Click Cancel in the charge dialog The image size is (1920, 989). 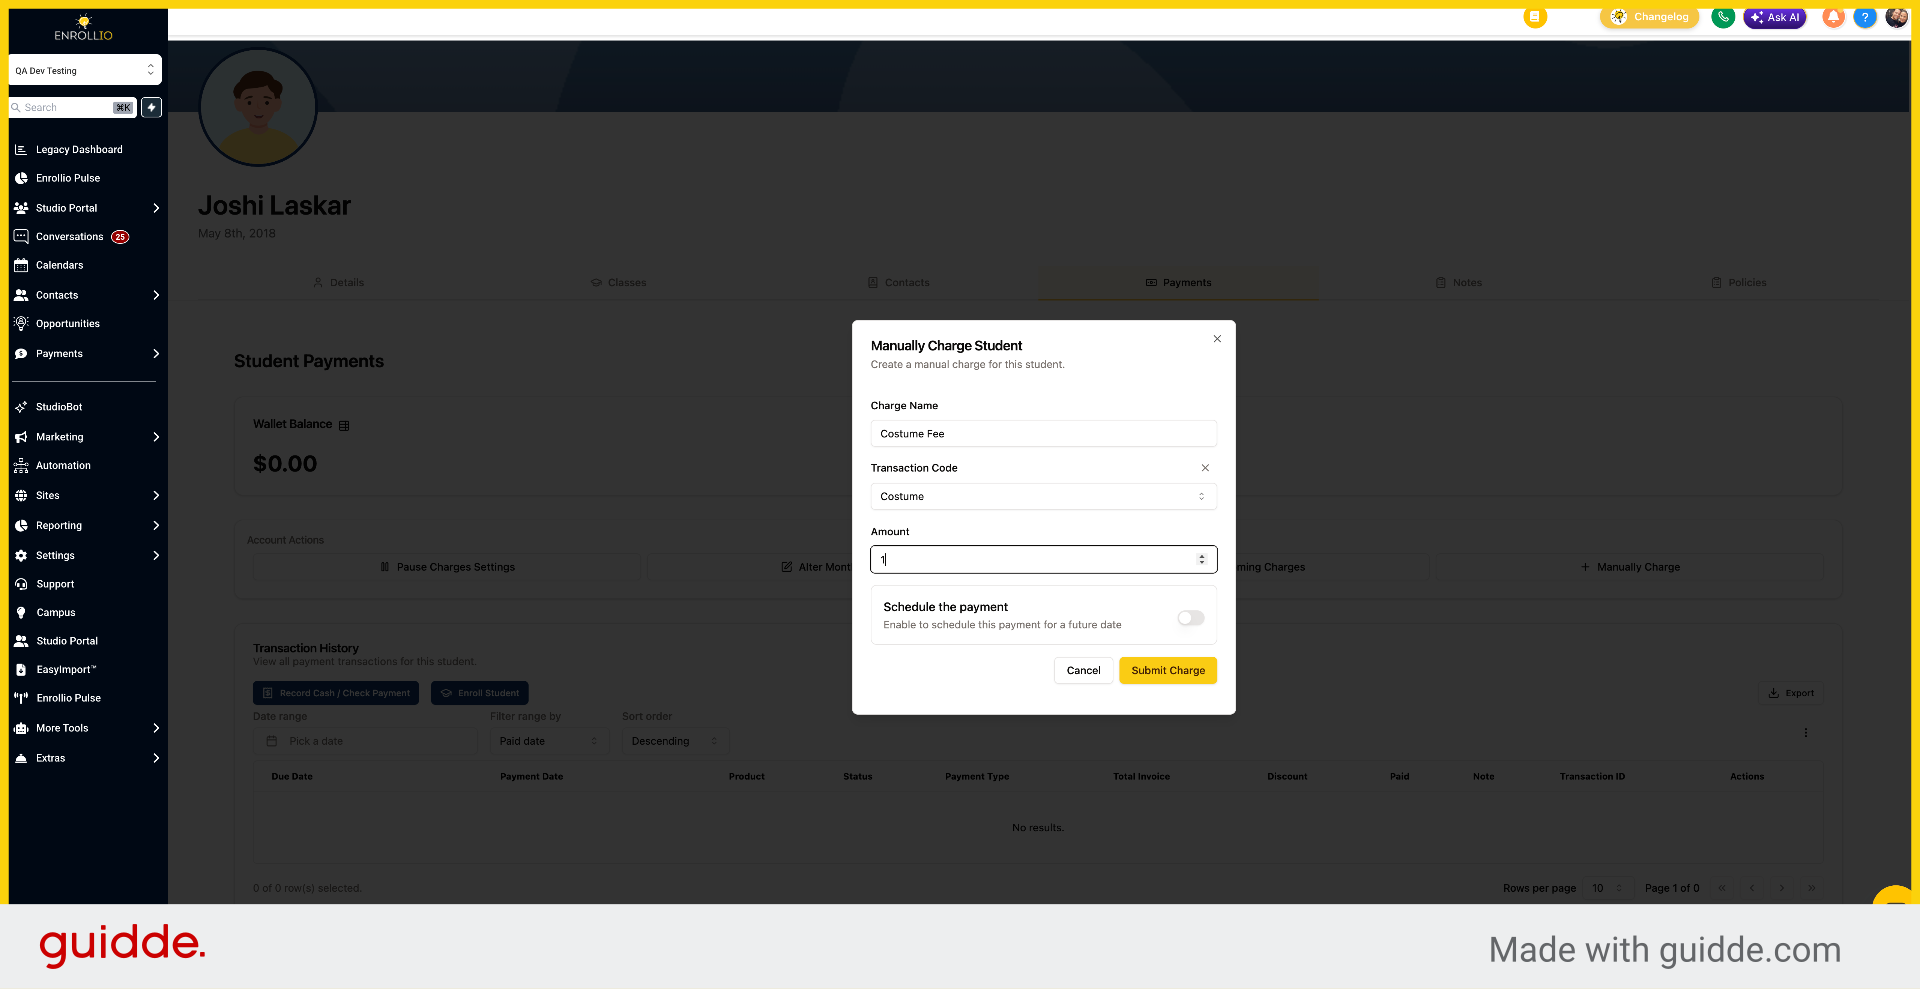[1083, 671]
